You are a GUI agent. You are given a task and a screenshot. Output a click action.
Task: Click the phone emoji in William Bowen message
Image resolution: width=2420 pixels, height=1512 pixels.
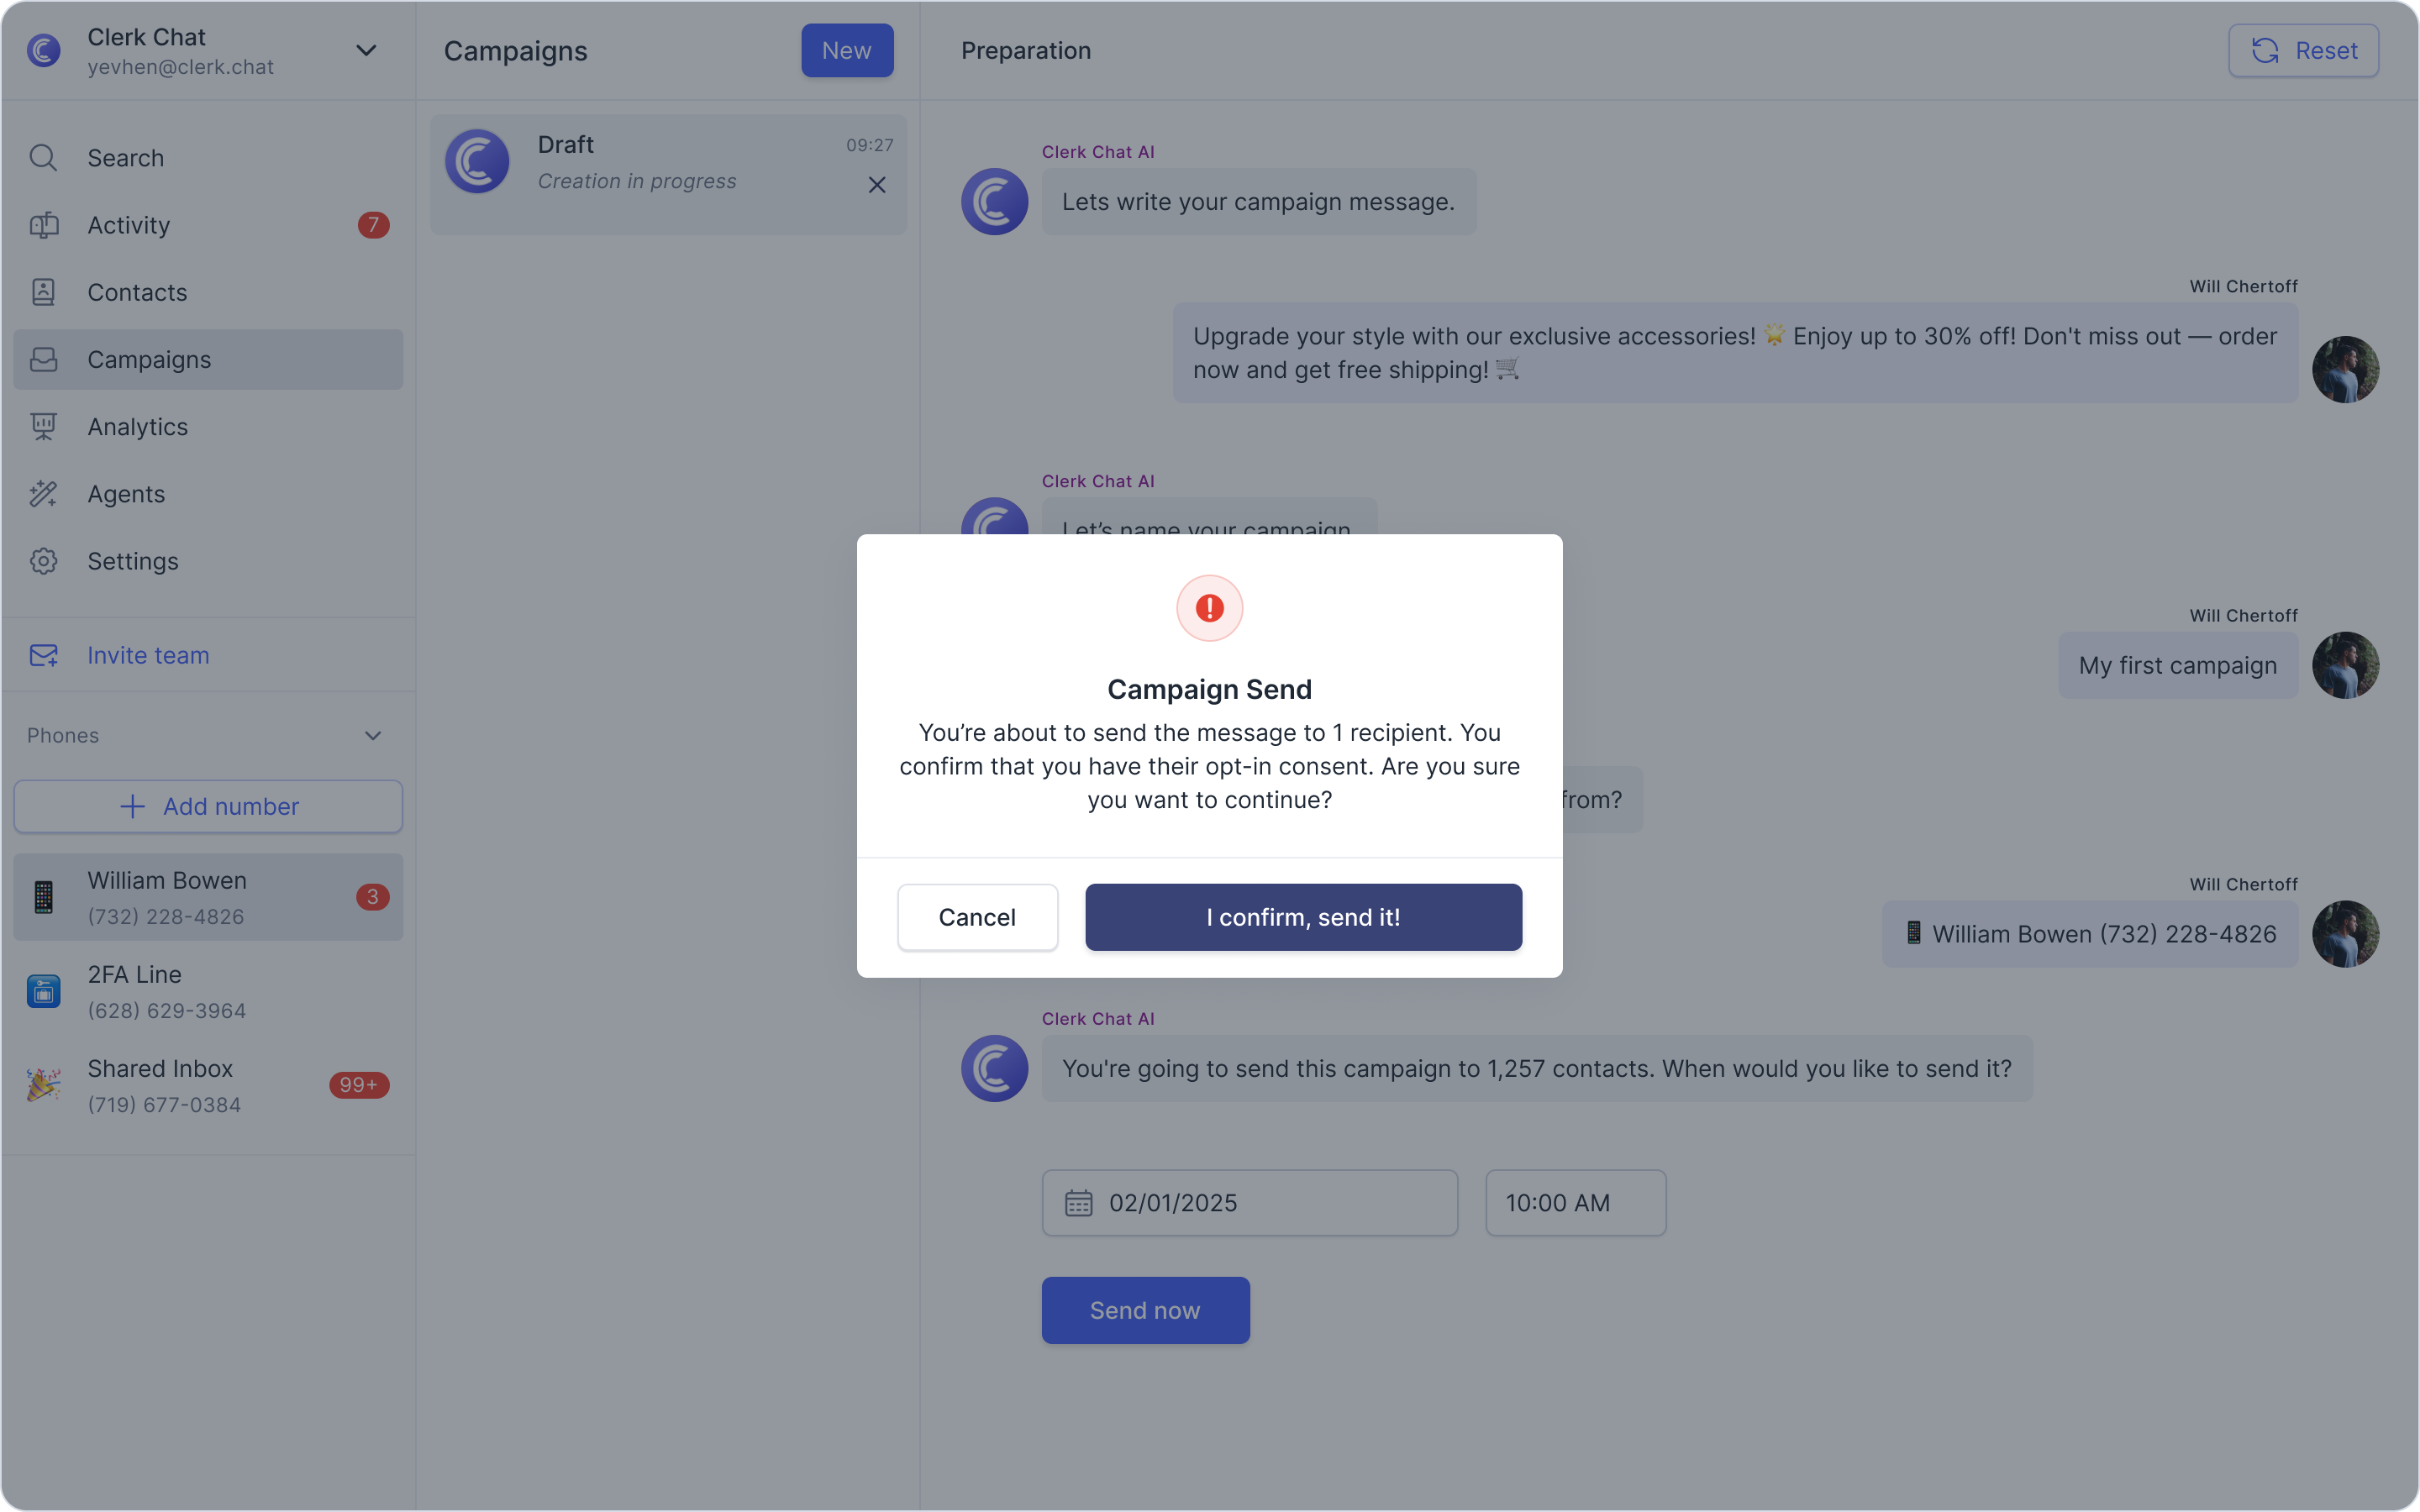click(1913, 933)
